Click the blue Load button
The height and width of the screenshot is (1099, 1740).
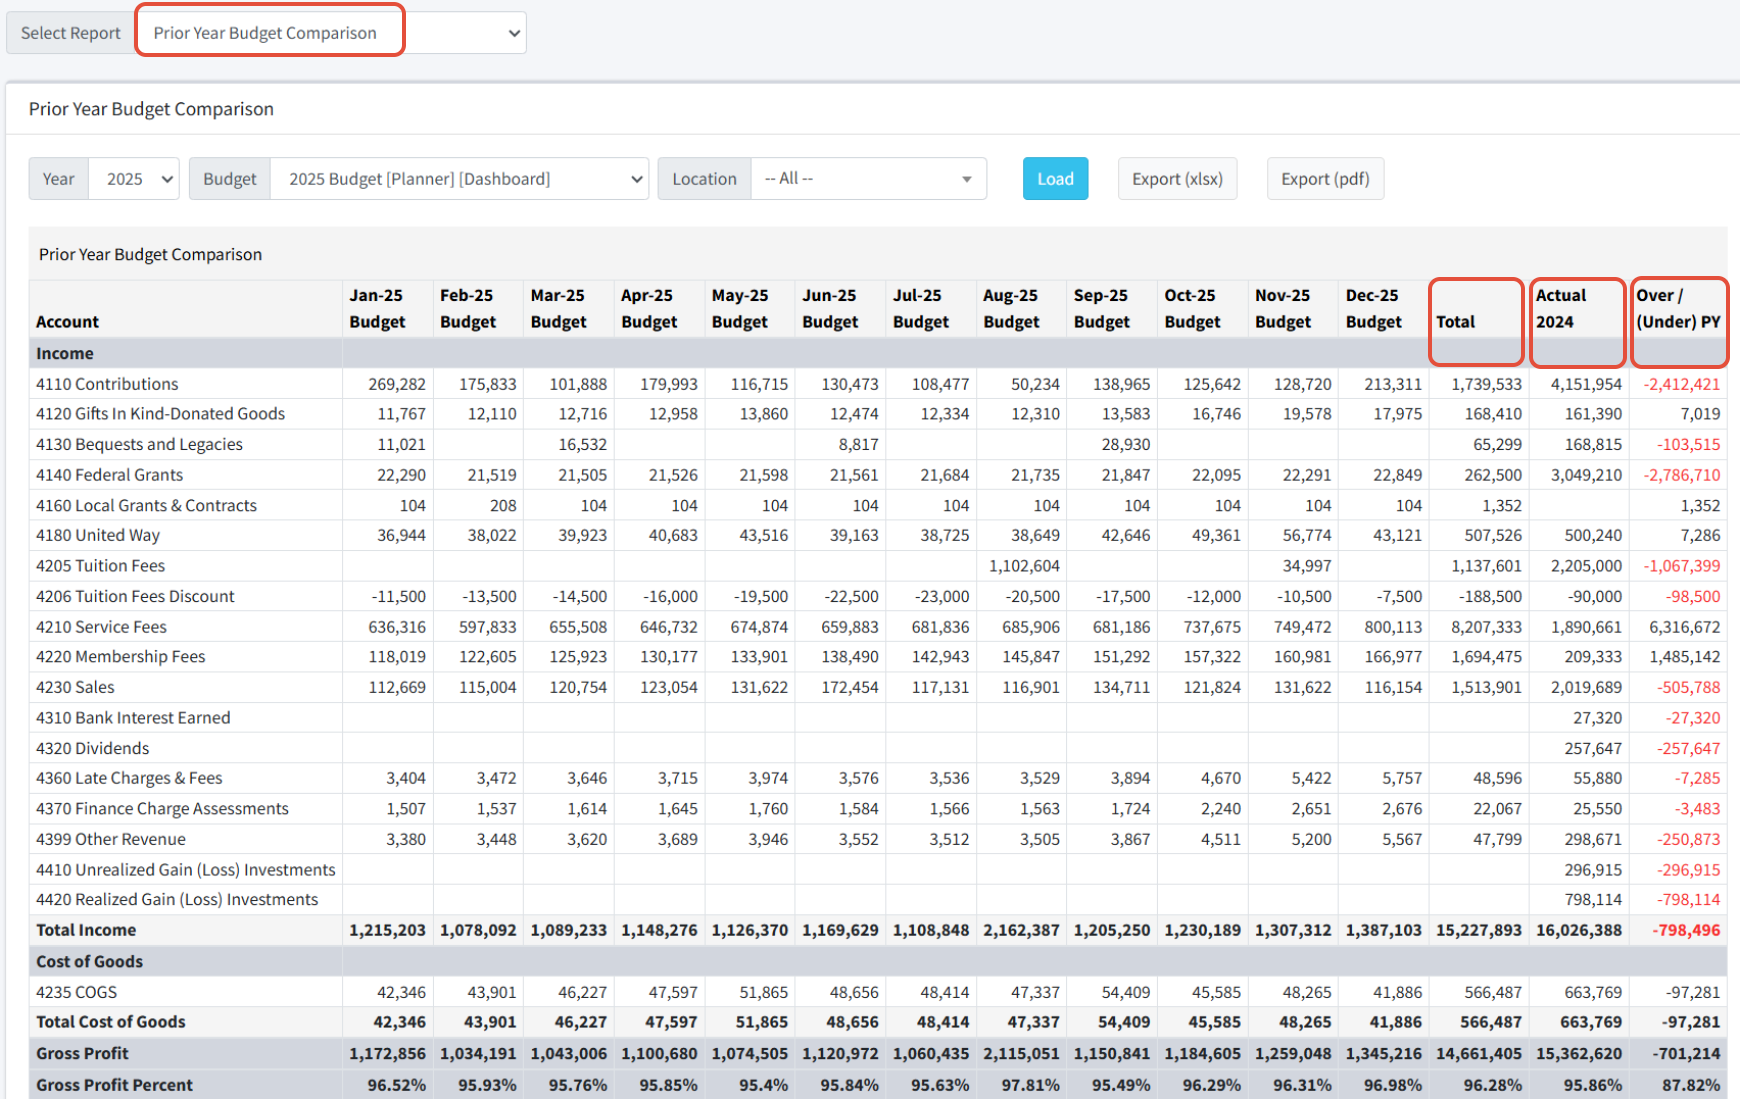[x=1055, y=179]
